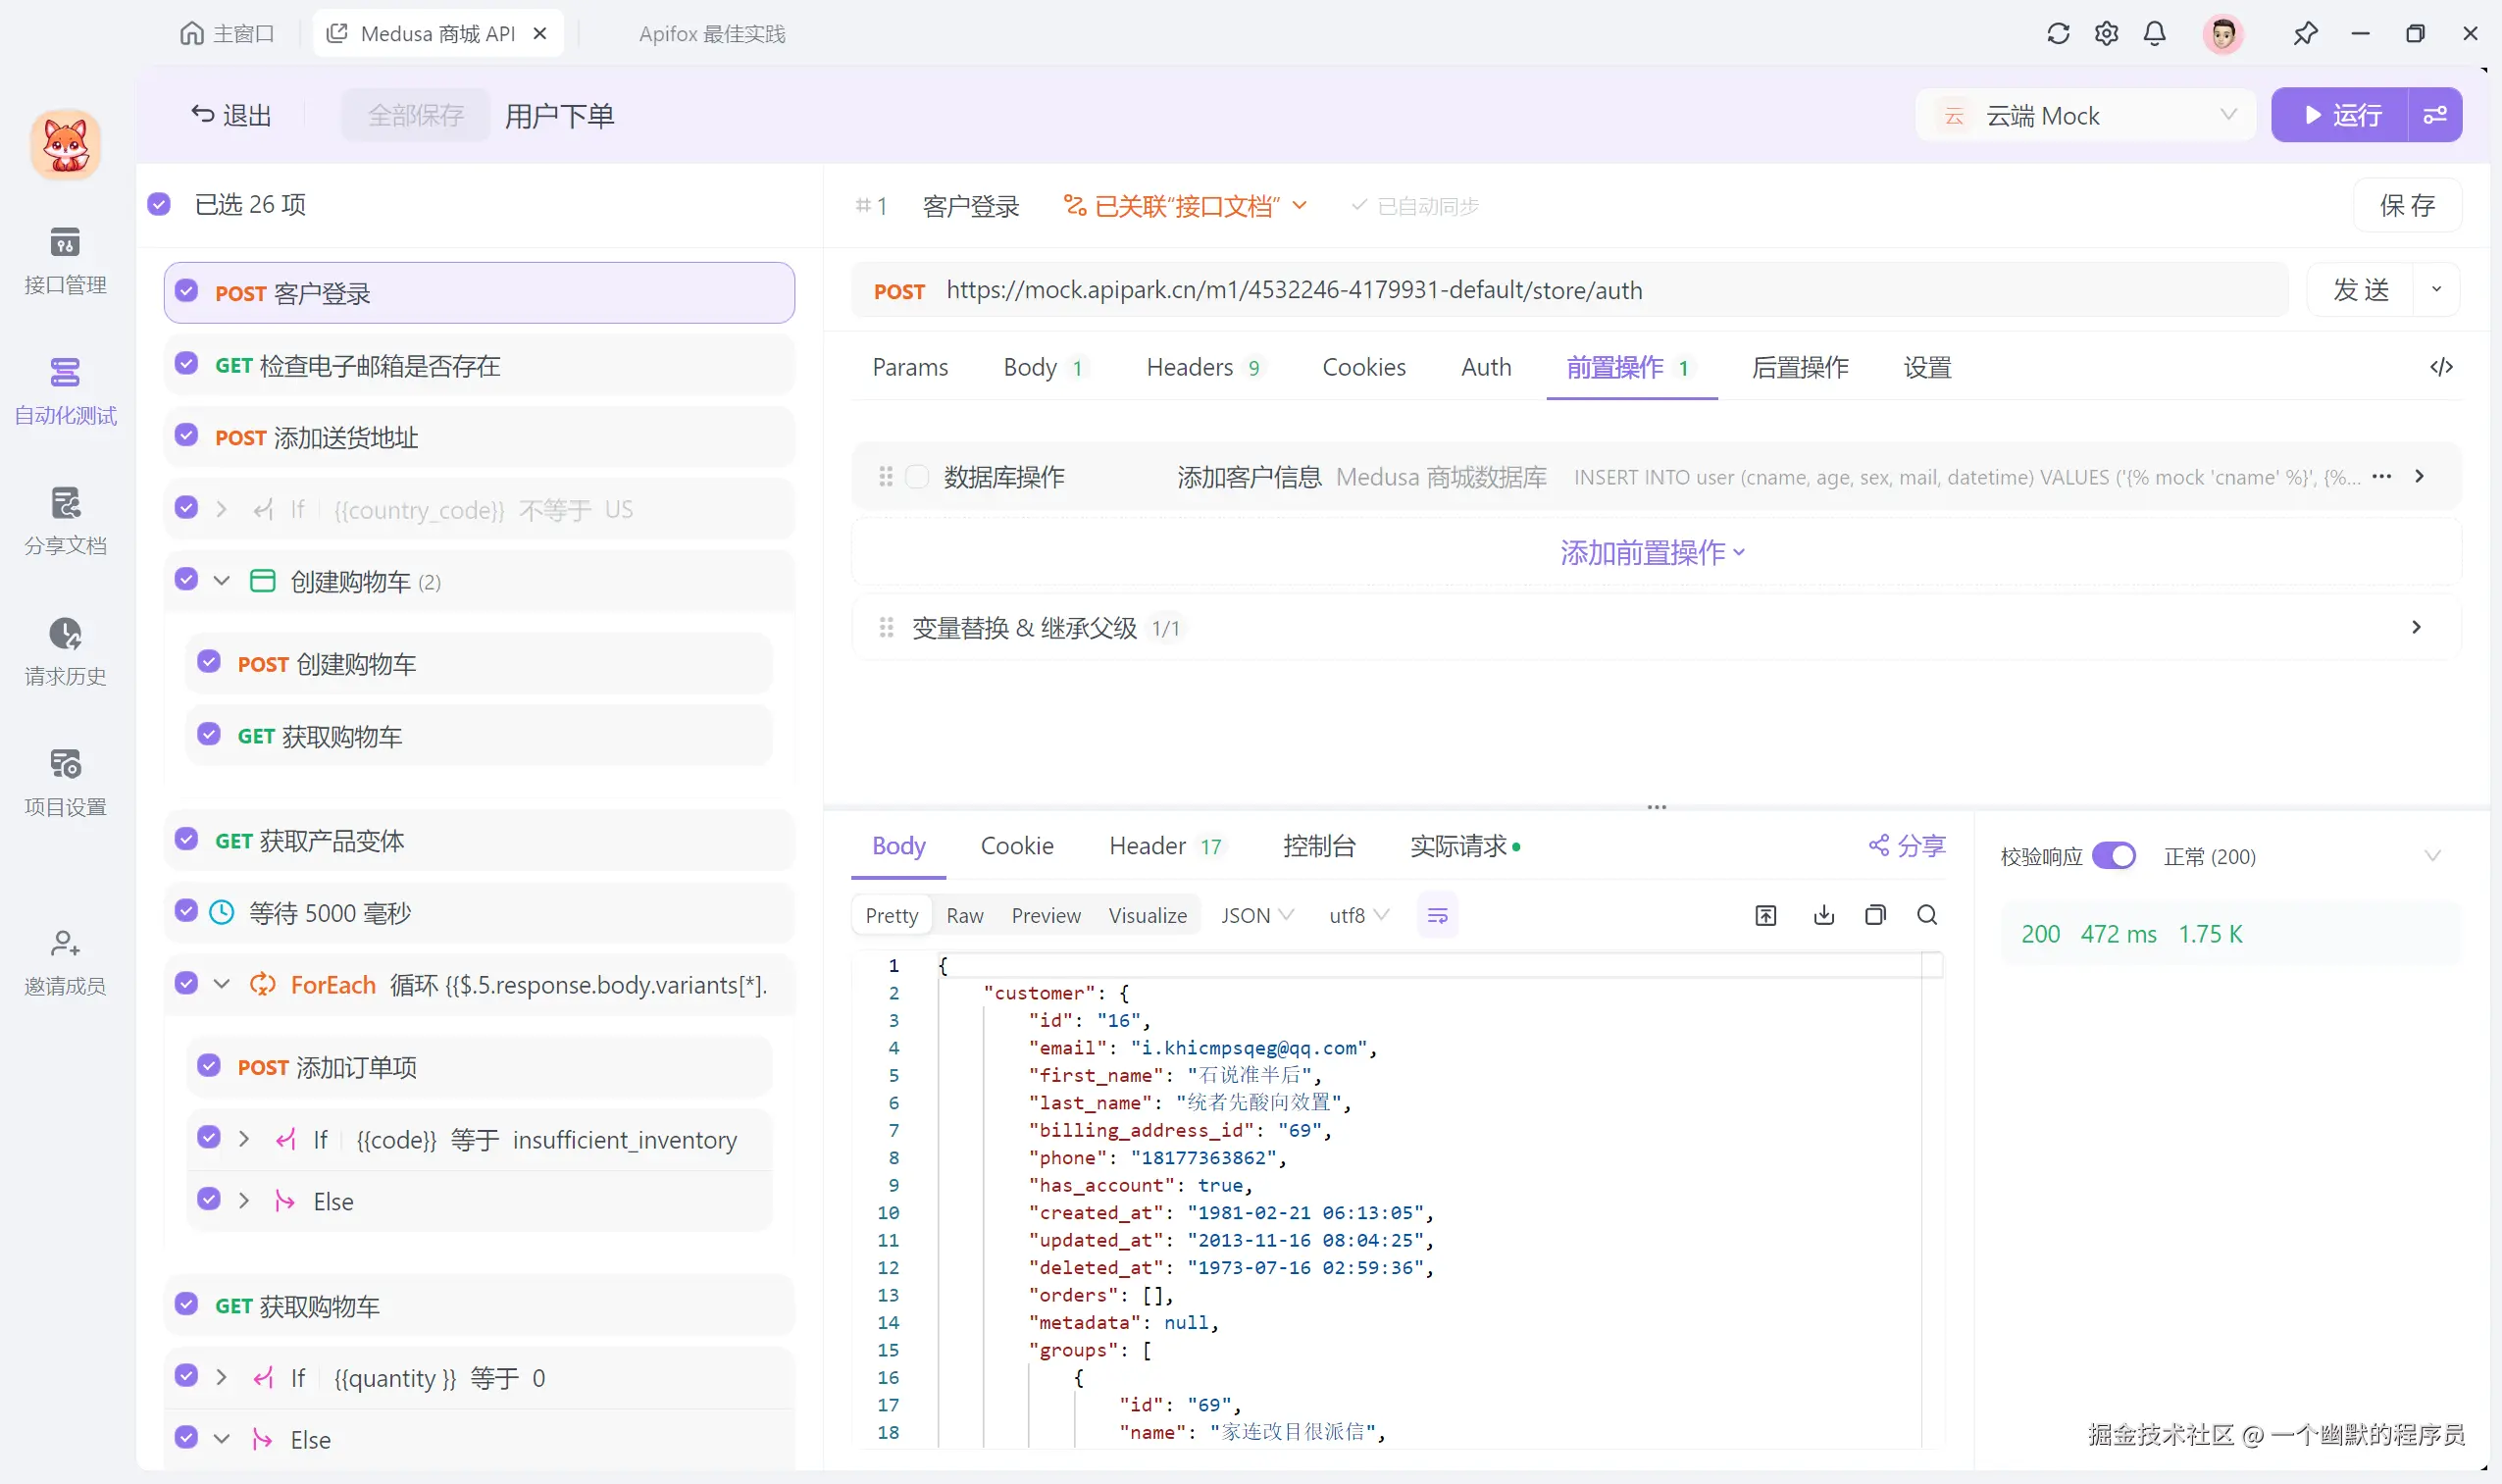The height and width of the screenshot is (1484, 2502).
Task: Open the 控制台 response tab
Action: click(1318, 846)
